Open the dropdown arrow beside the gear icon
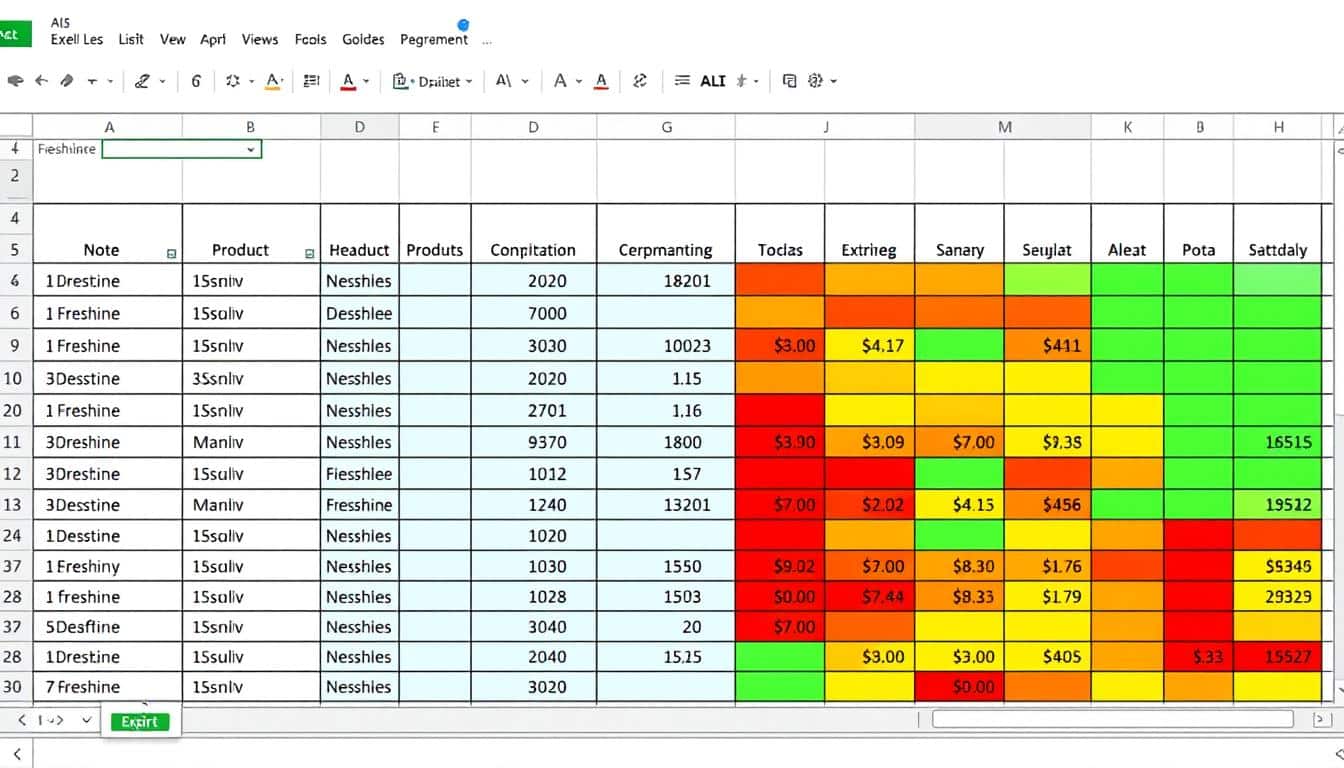 point(833,82)
